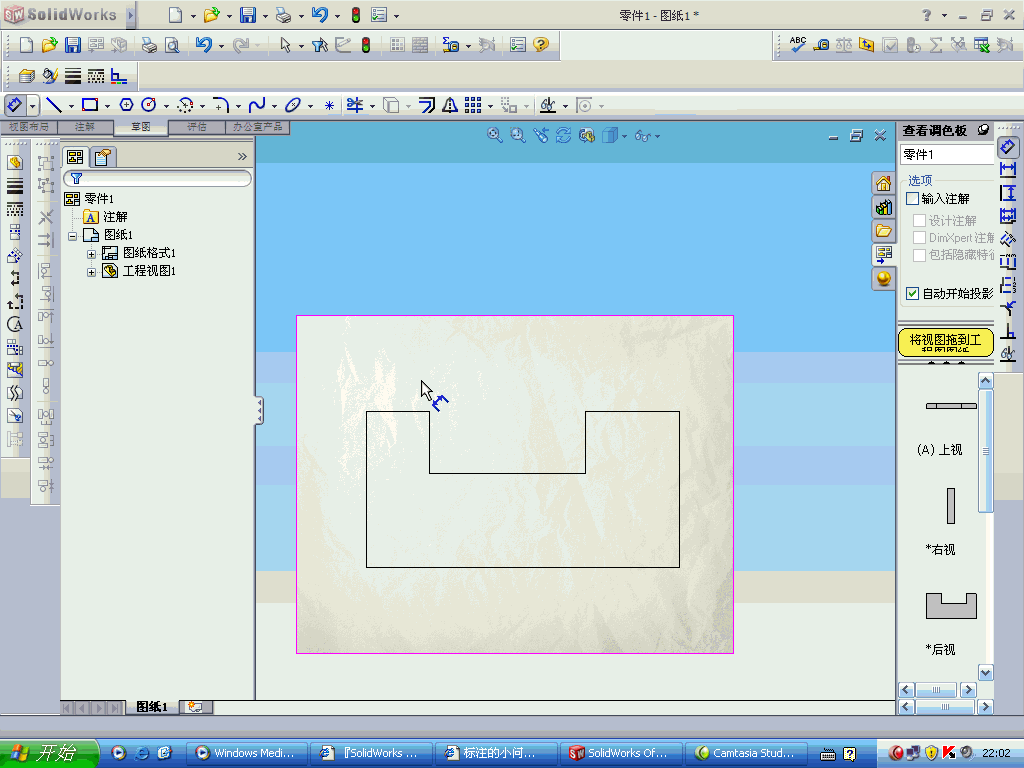Uncheck the 自动开始投影 checkbox
Viewport: 1024px width, 768px height.
pyautogui.click(x=912, y=293)
